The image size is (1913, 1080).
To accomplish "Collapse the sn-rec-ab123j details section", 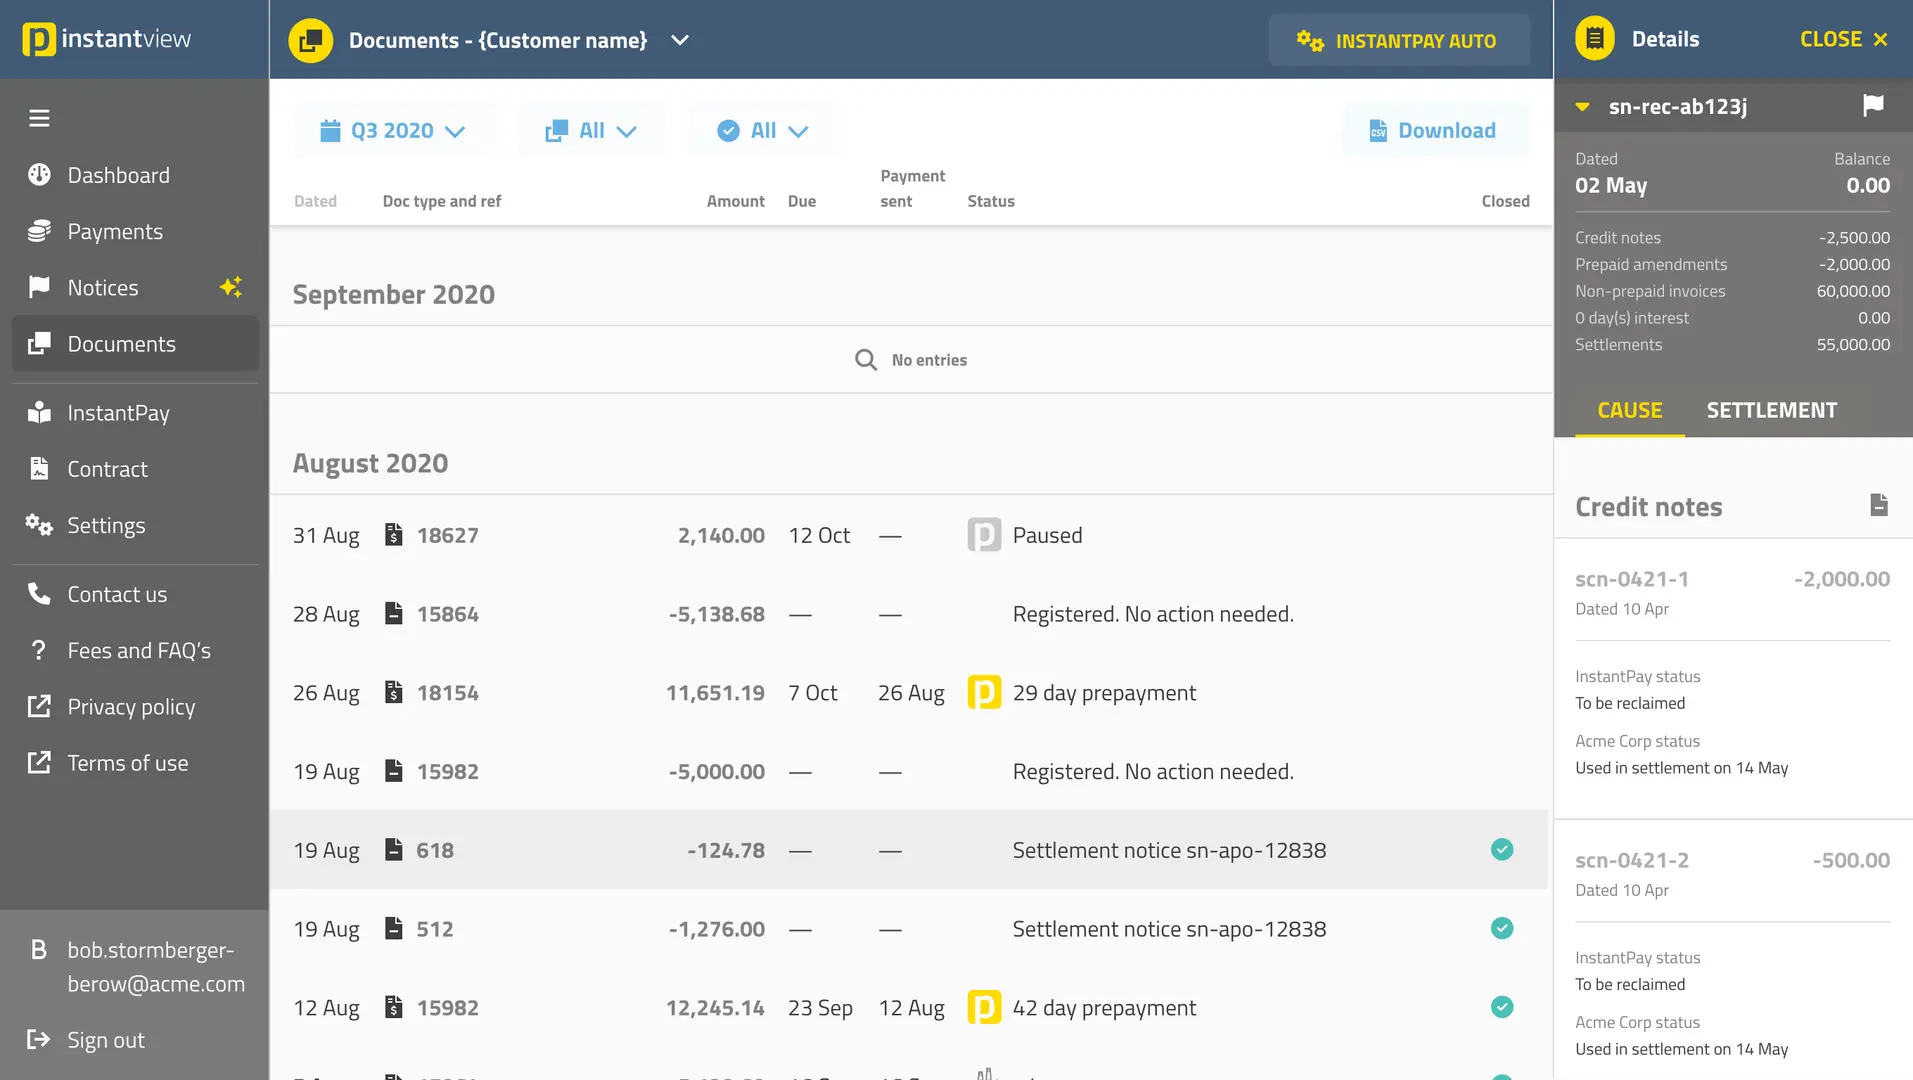I will tap(1583, 107).
